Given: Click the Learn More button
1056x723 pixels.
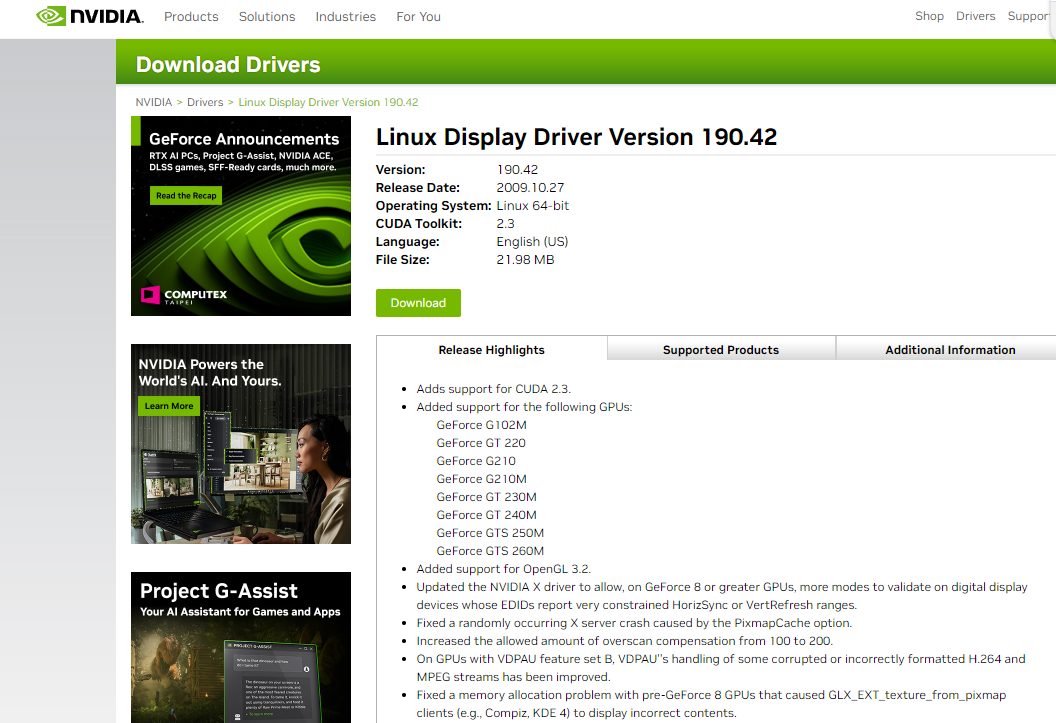Looking at the screenshot, I should (x=169, y=406).
